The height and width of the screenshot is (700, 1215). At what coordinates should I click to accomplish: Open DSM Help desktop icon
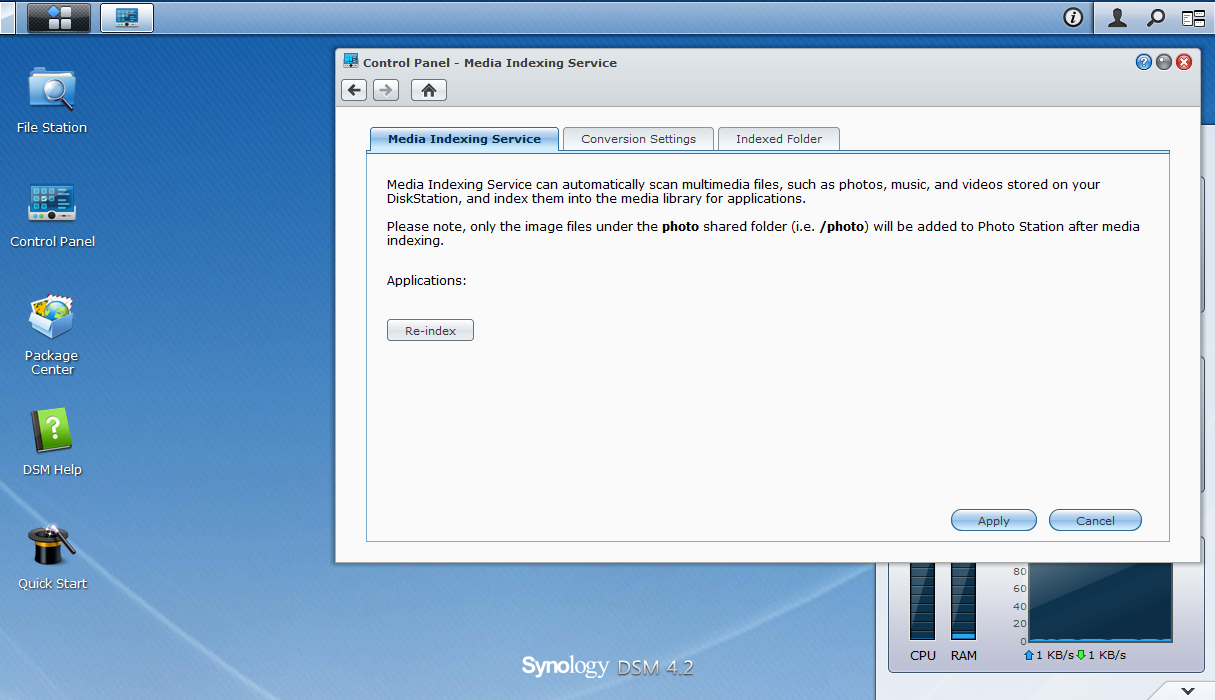(52, 442)
